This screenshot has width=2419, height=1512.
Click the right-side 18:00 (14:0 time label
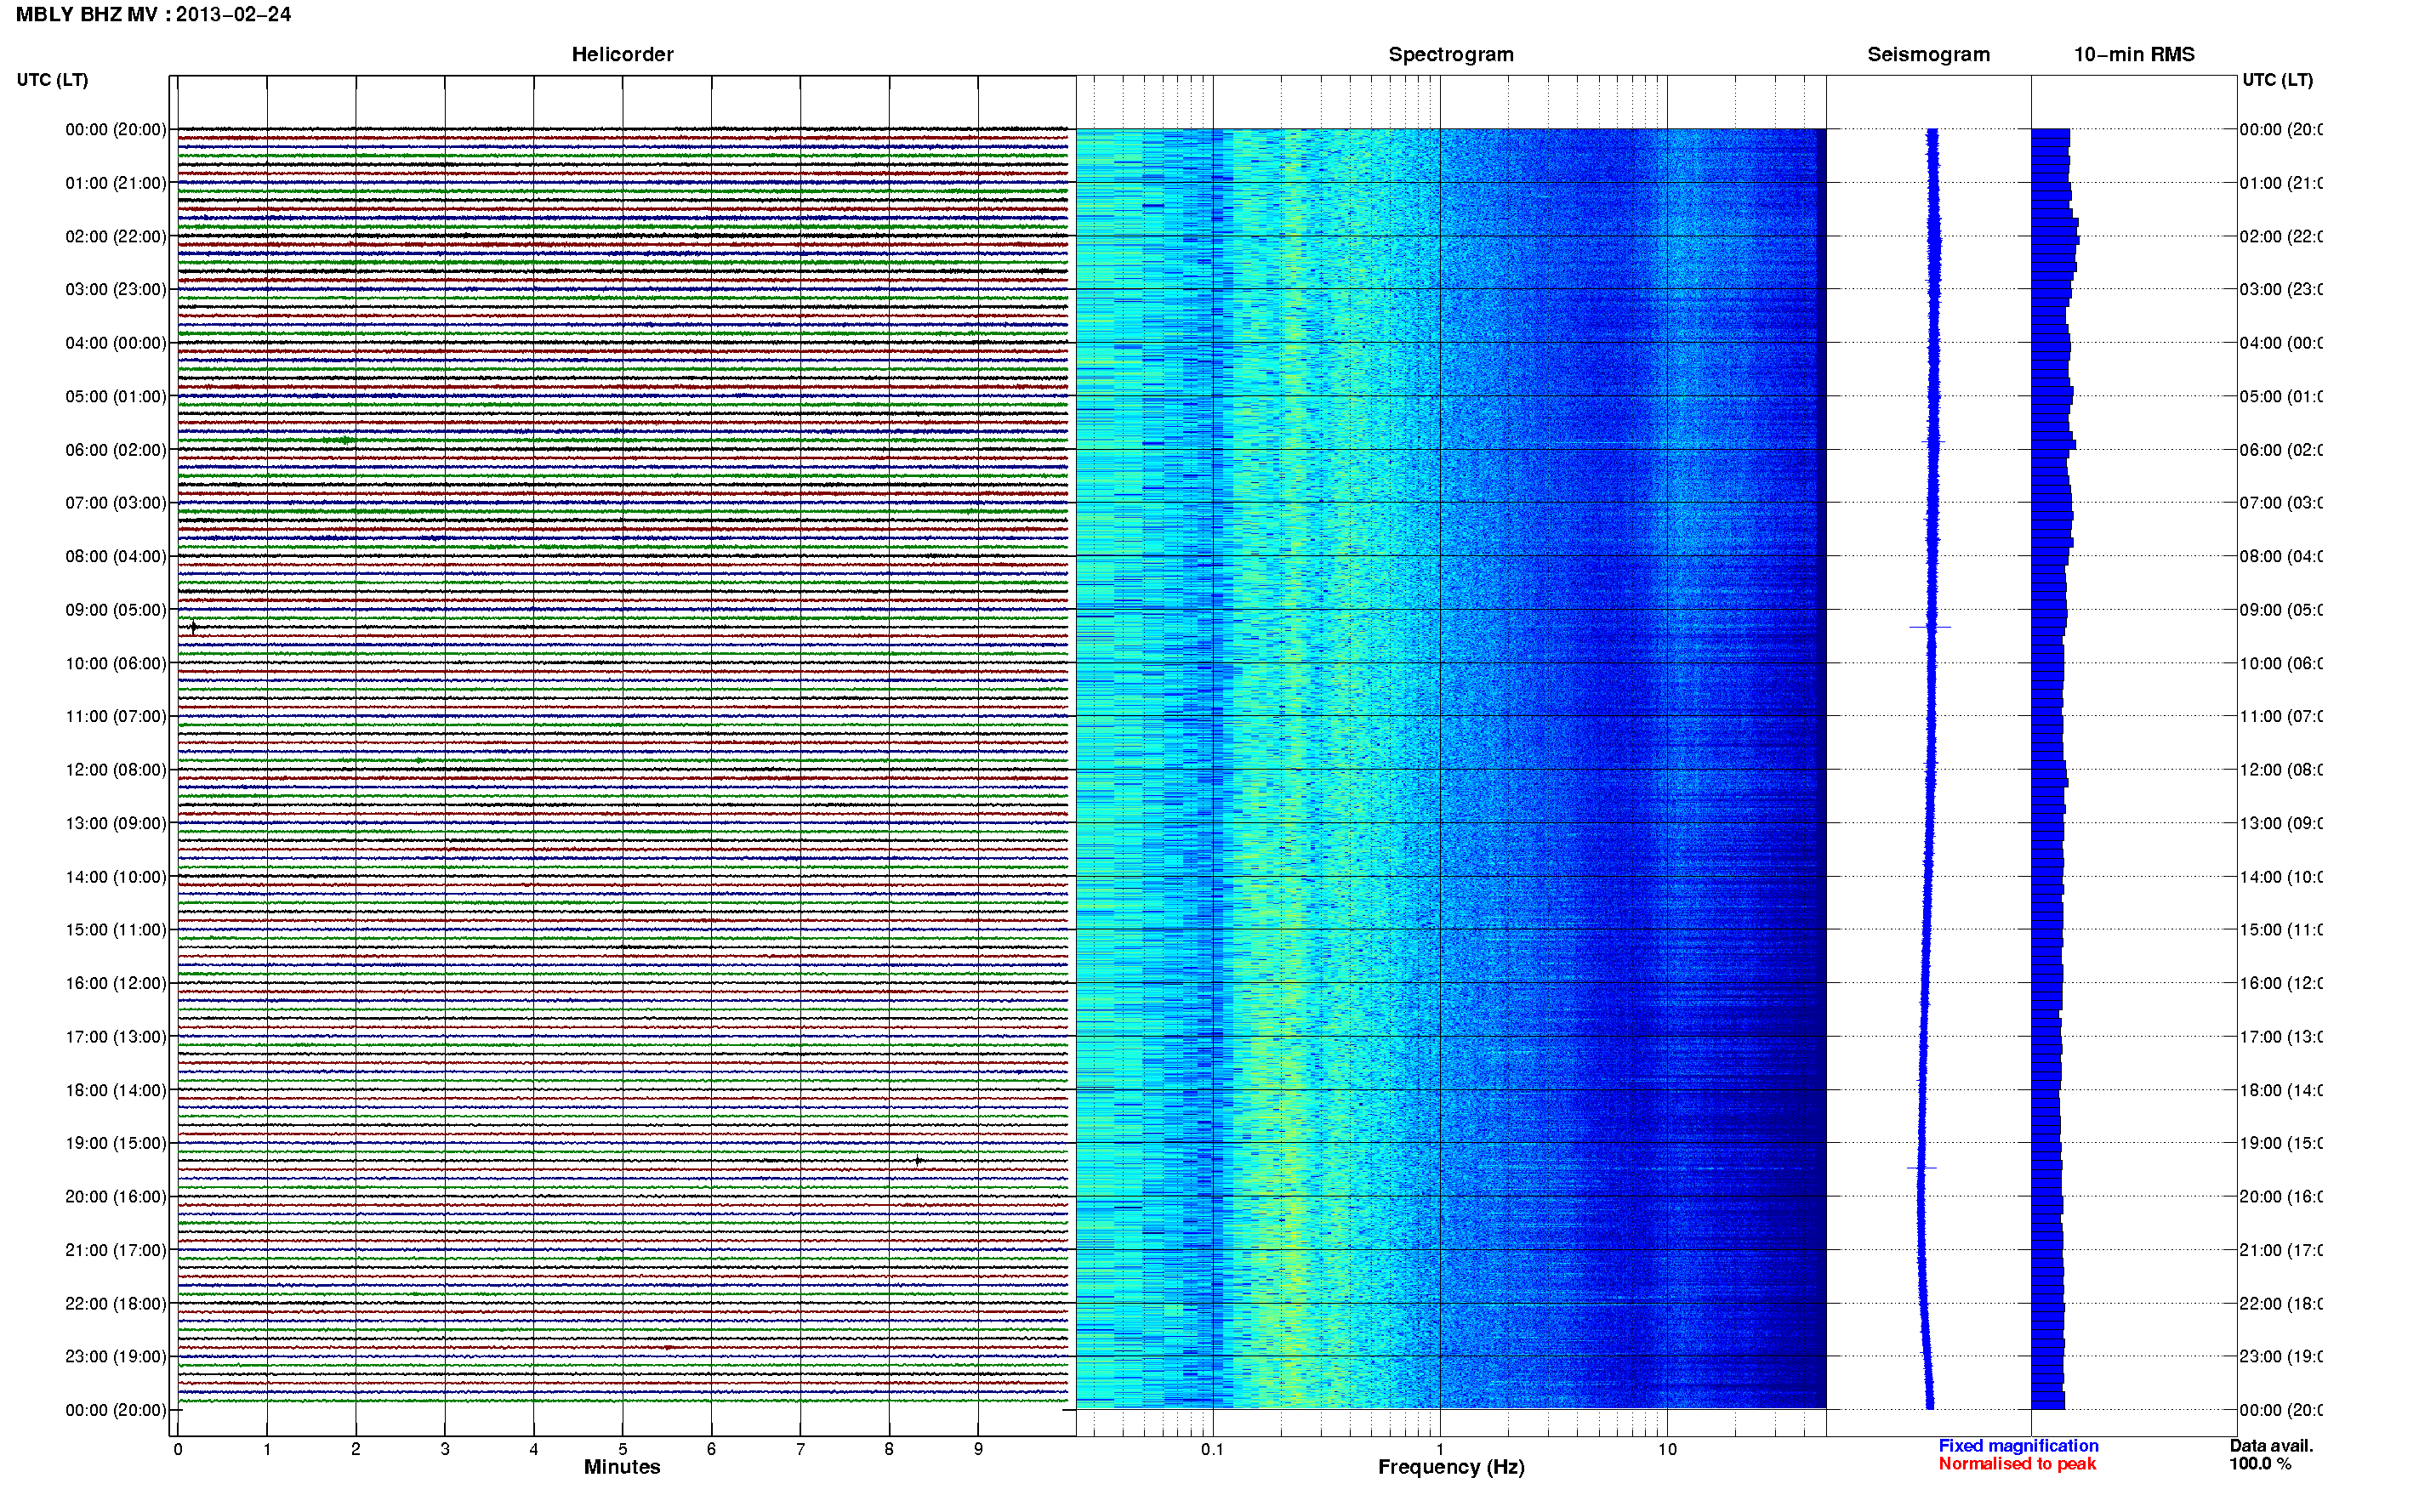pyautogui.click(x=2281, y=1090)
